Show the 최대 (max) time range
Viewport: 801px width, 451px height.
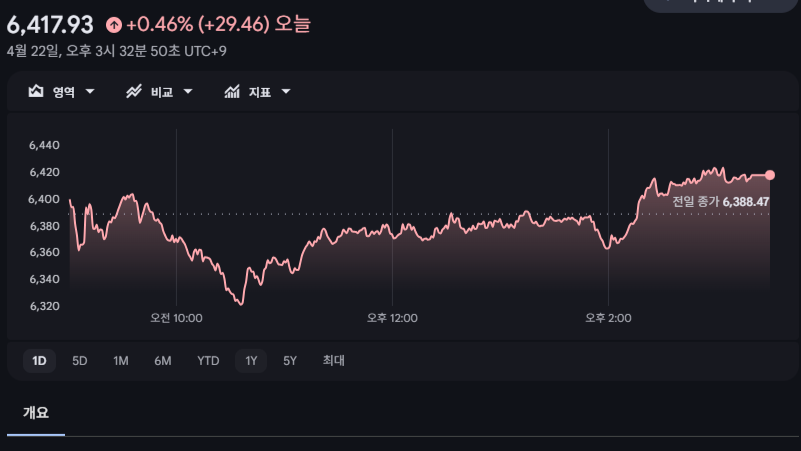(x=333, y=361)
